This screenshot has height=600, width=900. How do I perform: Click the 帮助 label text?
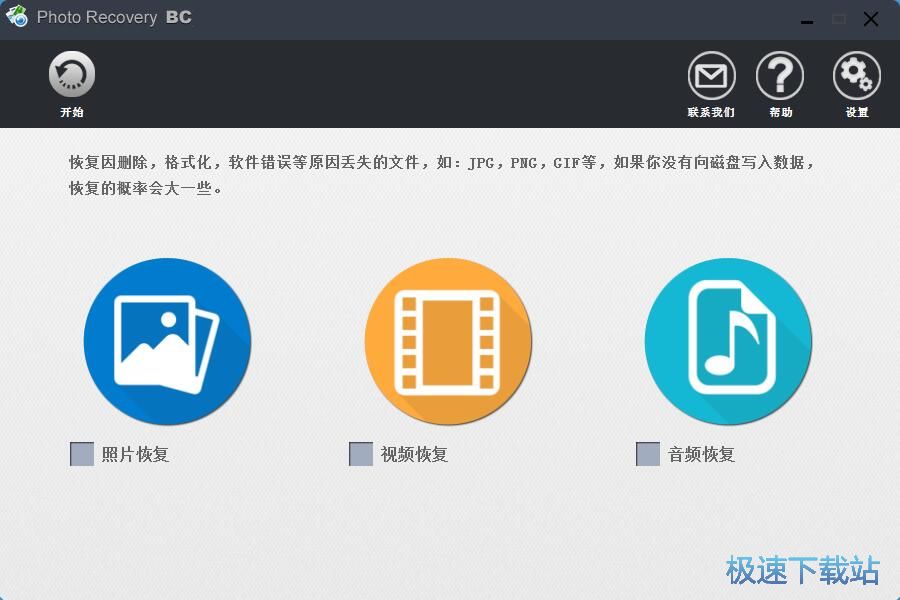(781, 113)
